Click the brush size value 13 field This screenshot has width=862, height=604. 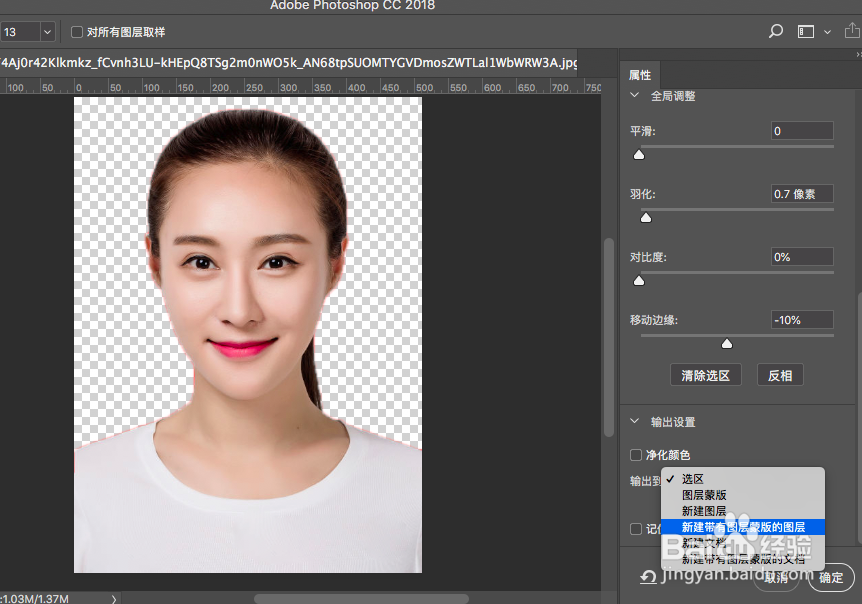click(x=20, y=32)
